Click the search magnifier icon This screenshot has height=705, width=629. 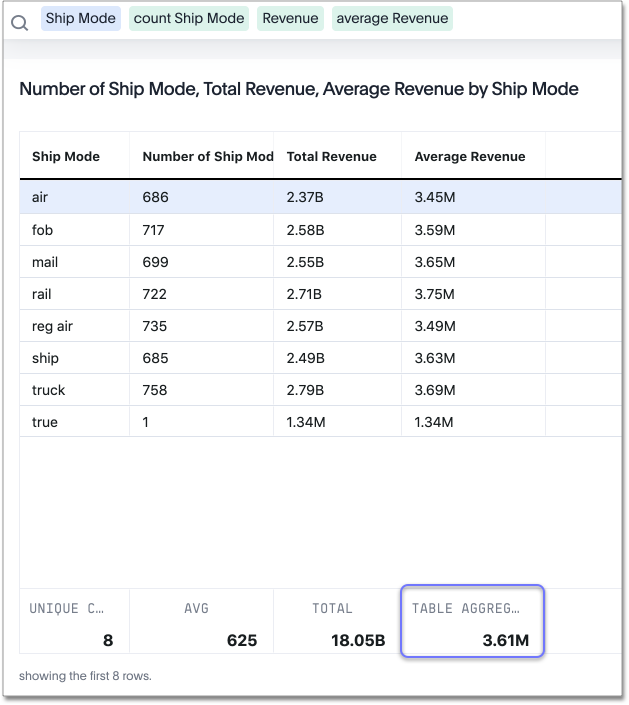click(19, 21)
